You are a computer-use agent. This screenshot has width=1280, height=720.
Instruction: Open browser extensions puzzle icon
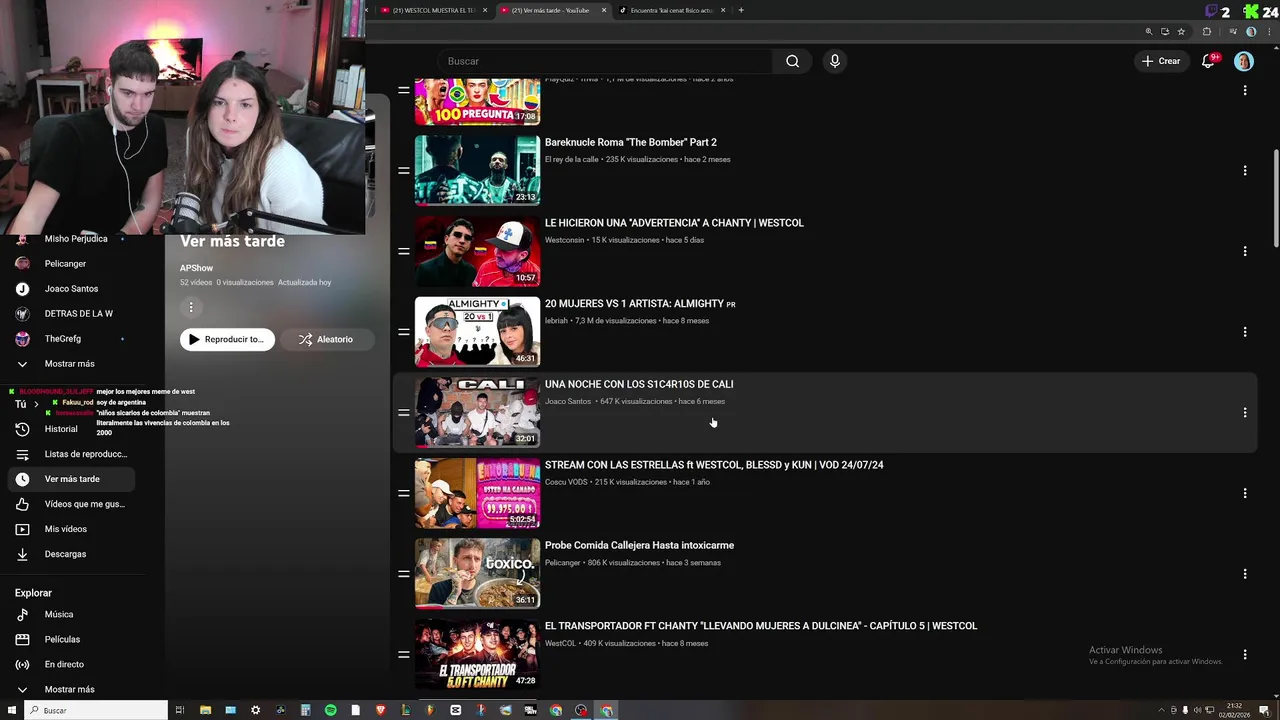coord(1206,32)
